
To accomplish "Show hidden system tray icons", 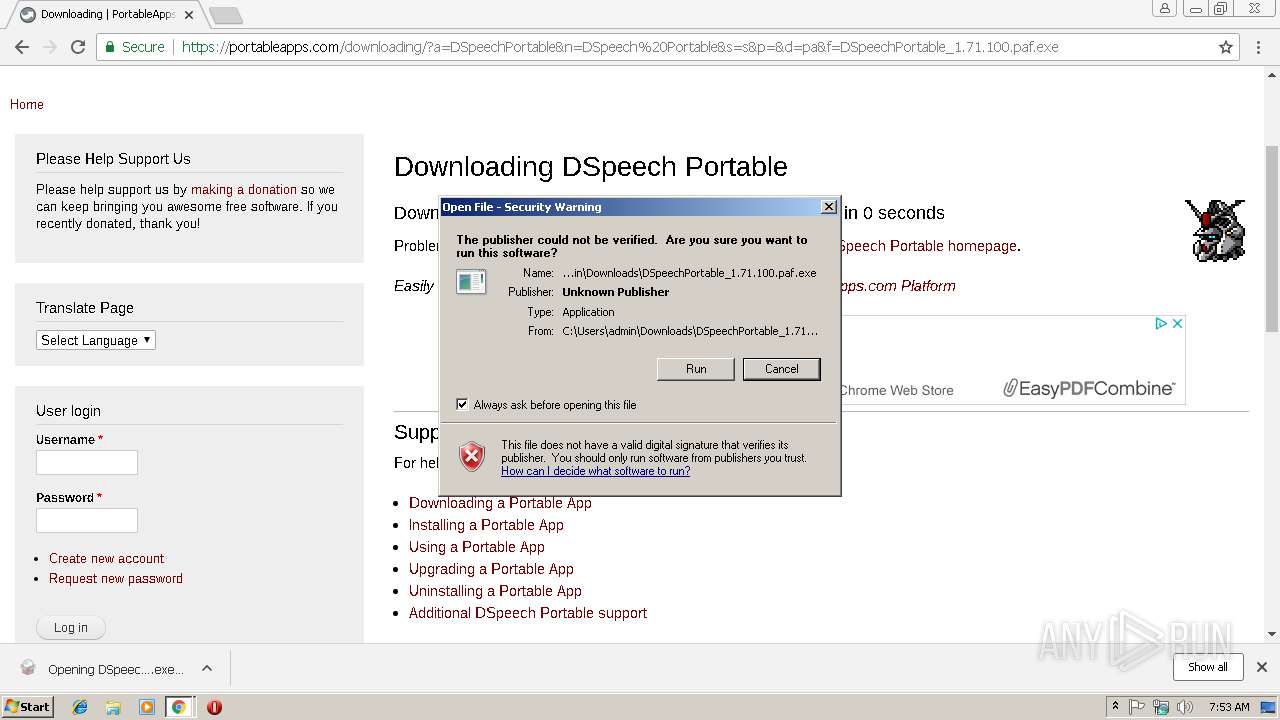I will (1115, 706).
